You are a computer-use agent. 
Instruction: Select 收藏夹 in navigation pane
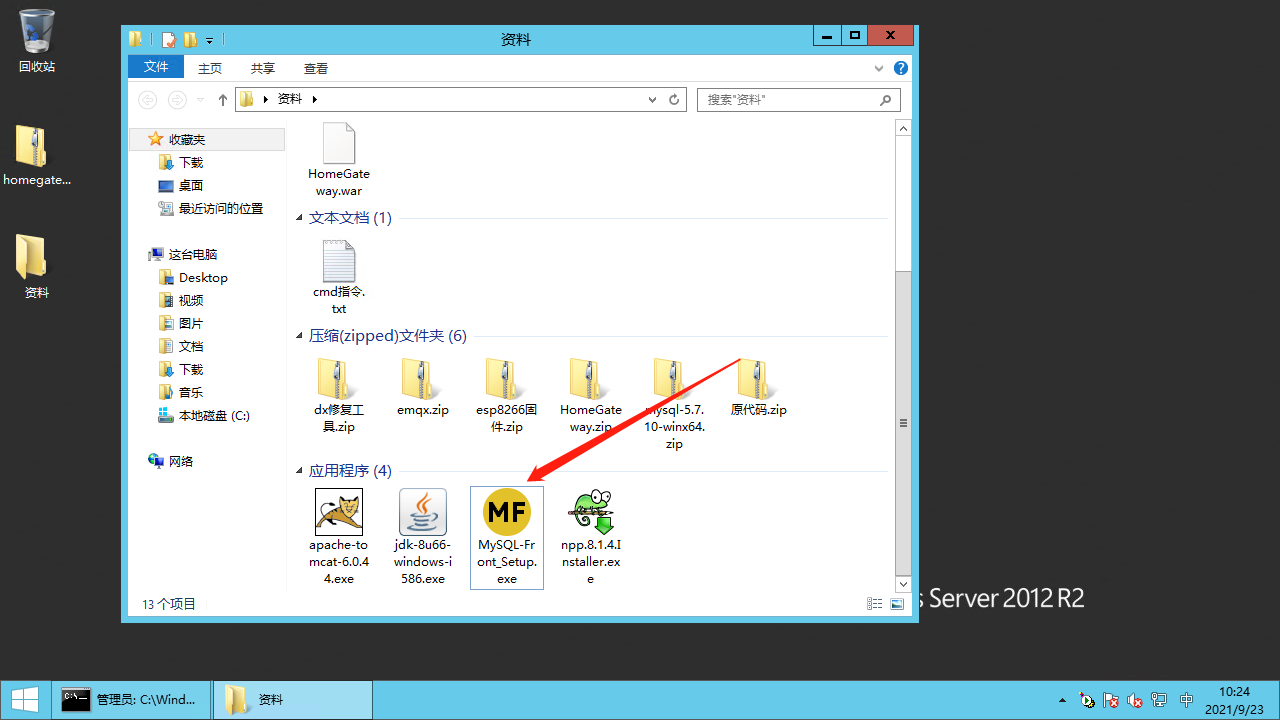click(207, 140)
